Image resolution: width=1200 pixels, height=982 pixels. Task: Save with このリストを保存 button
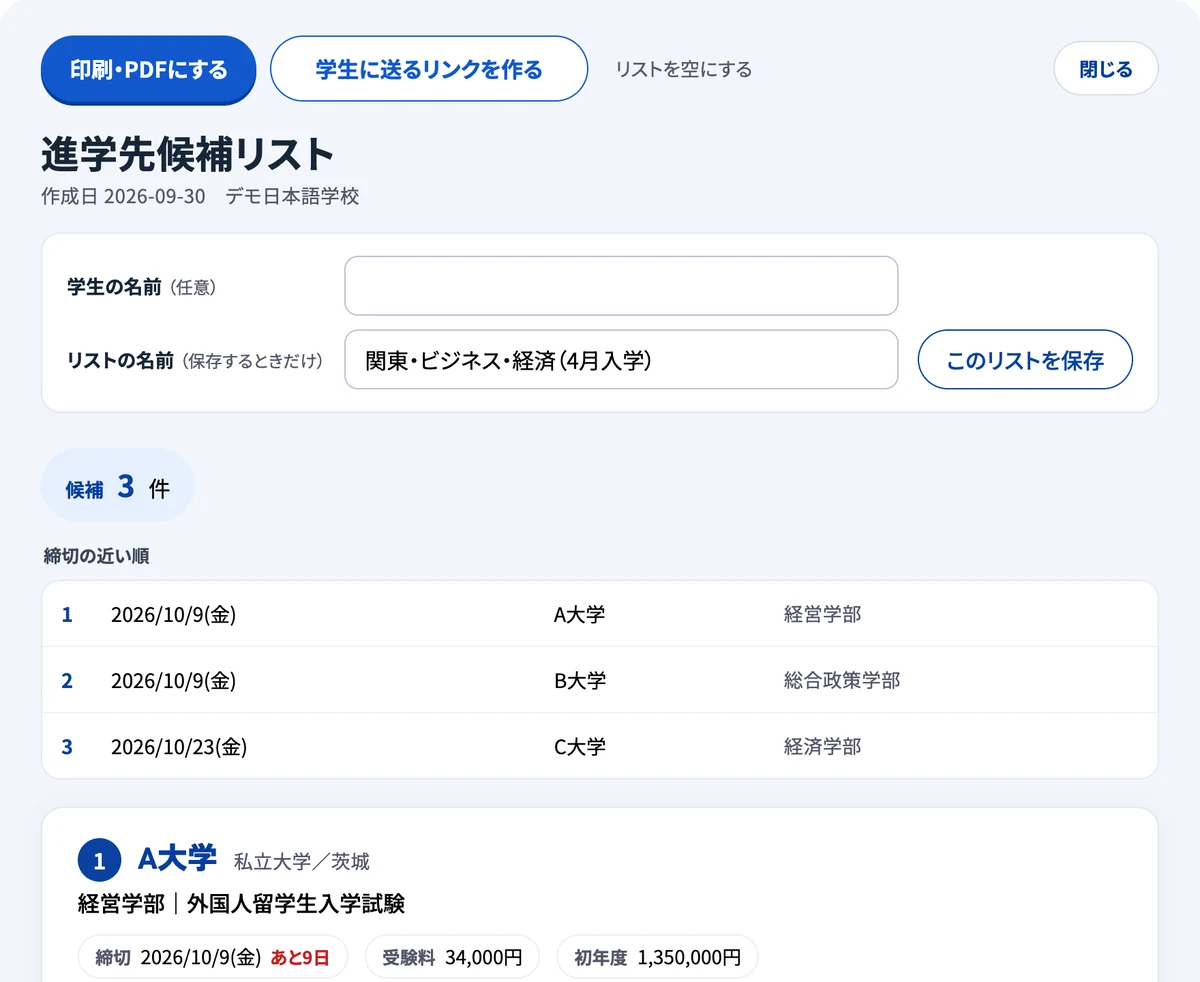(x=1025, y=360)
